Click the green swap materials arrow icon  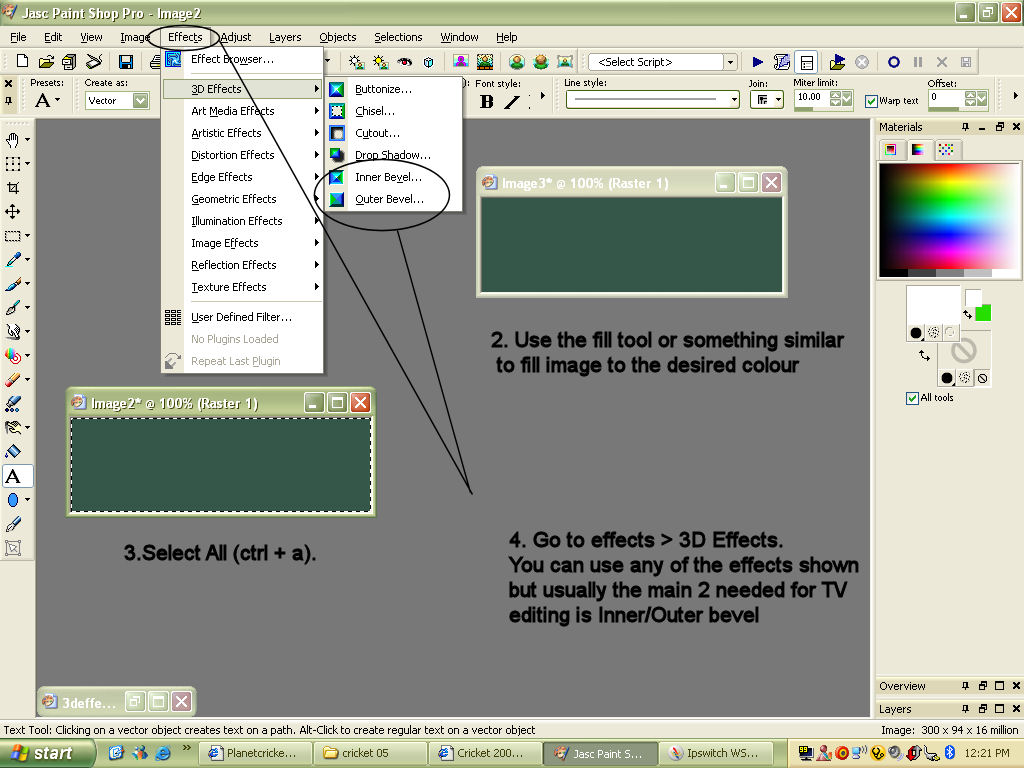[967, 314]
